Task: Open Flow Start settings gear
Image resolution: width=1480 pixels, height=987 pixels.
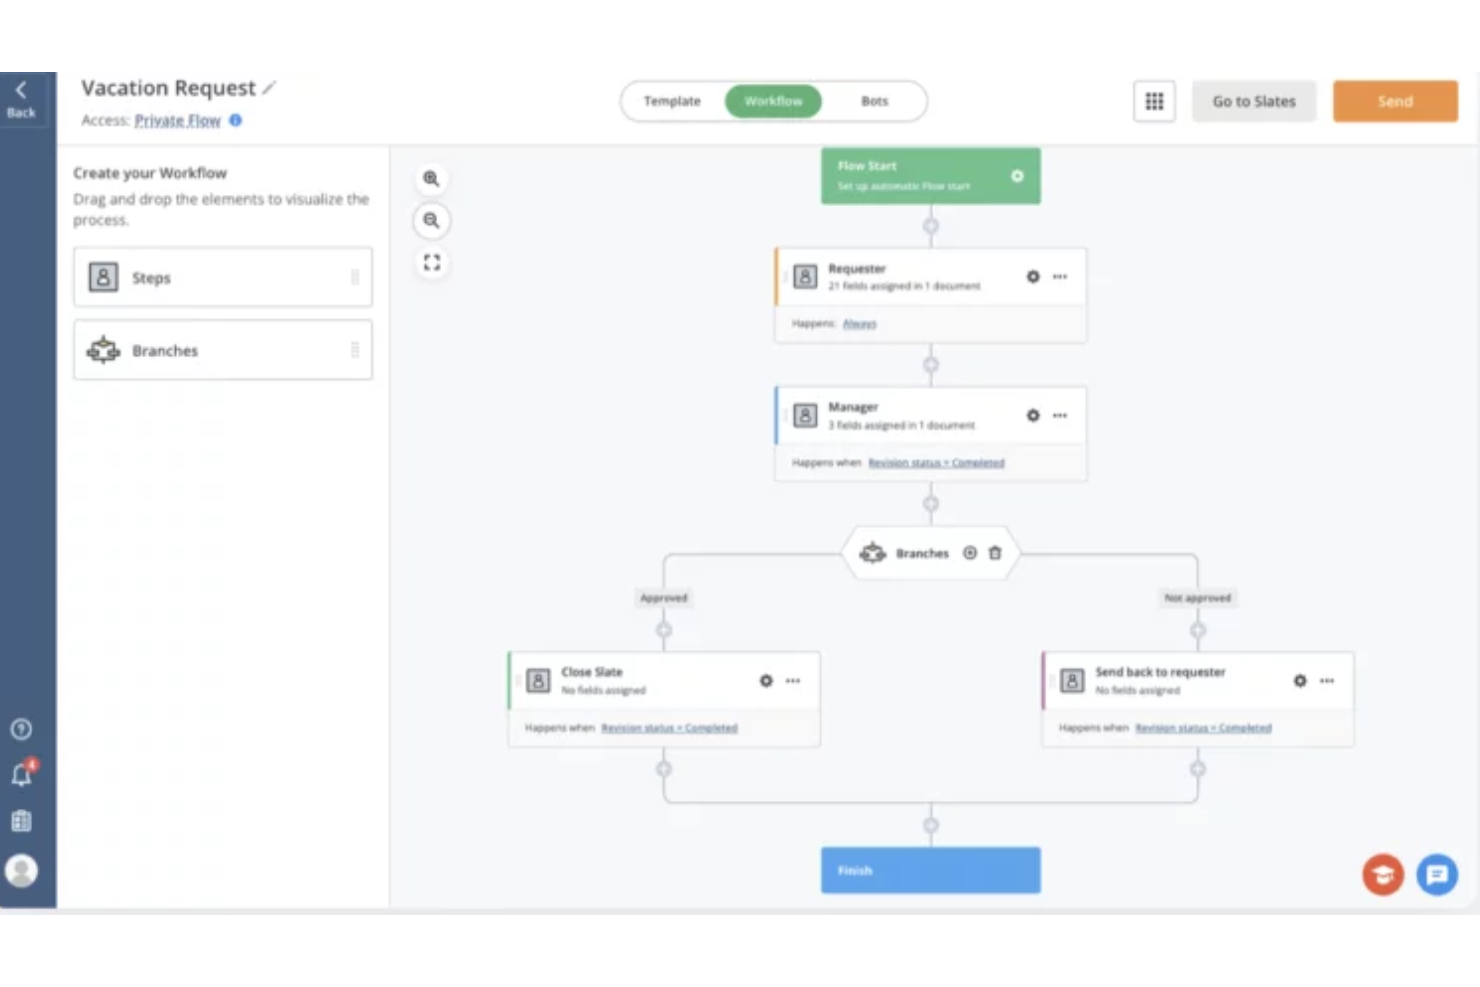Action: [1017, 176]
